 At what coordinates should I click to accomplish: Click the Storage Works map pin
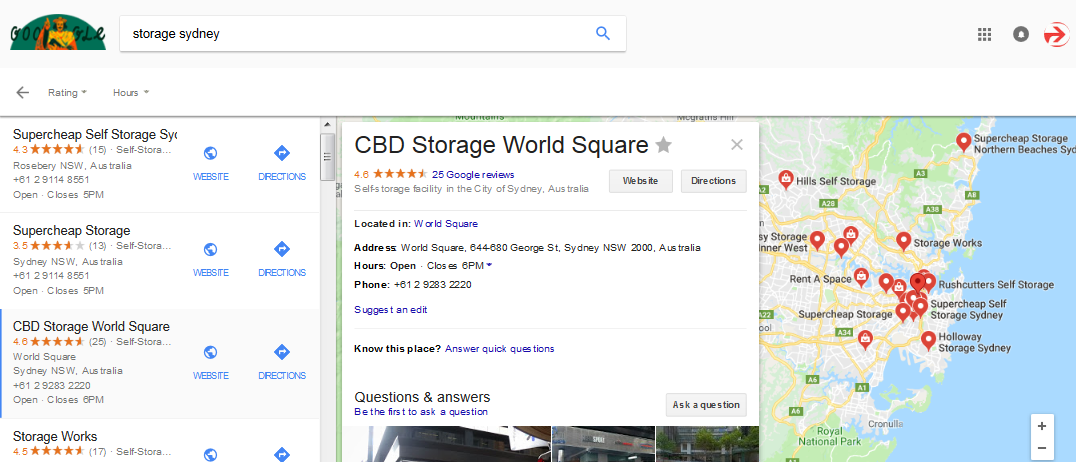point(904,240)
